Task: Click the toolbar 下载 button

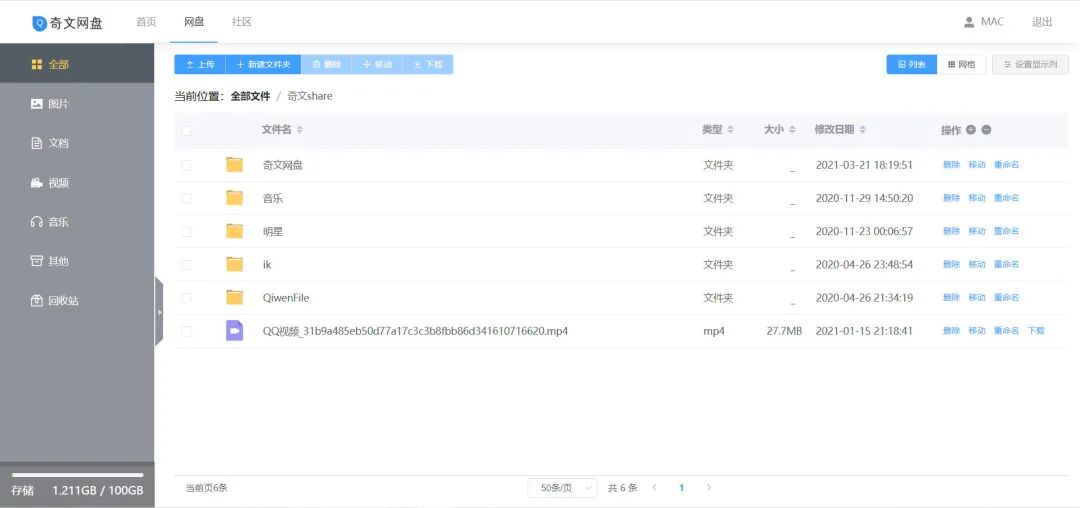Action: pyautogui.click(x=428, y=64)
